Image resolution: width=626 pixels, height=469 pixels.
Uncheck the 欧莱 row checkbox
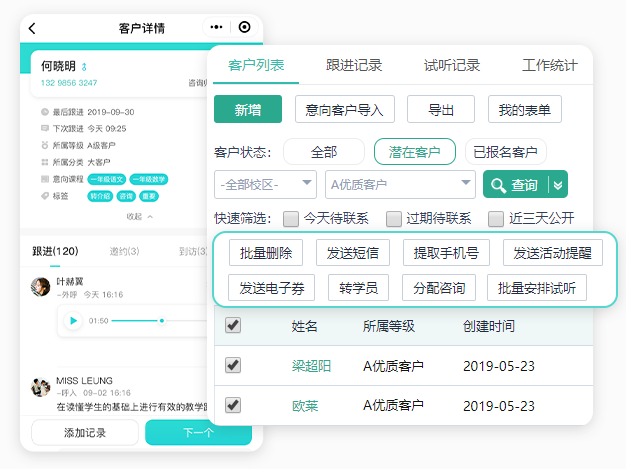233,405
